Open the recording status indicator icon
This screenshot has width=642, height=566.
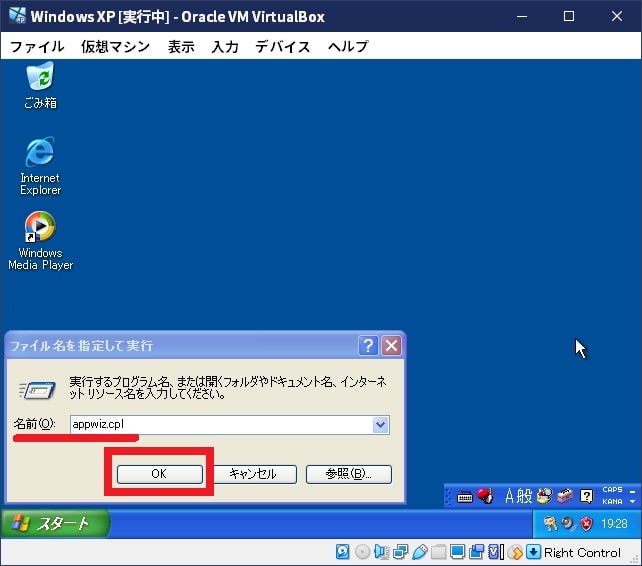pos(476,552)
